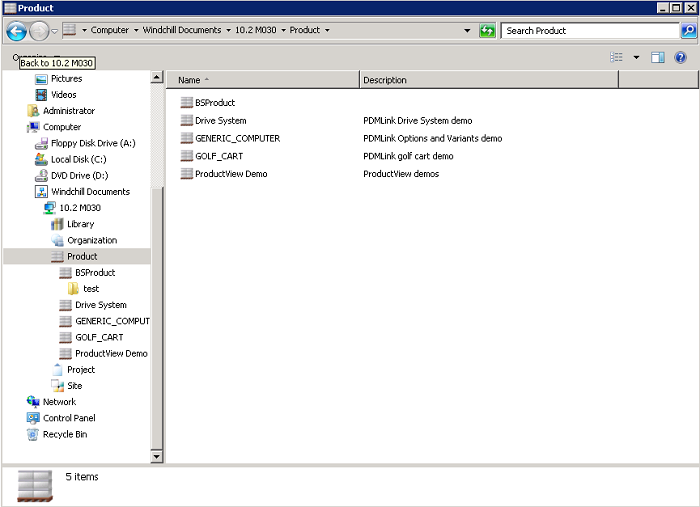This screenshot has height=507, width=700.
Task: Open the address bar history dropdown
Action: coord(467,31)
